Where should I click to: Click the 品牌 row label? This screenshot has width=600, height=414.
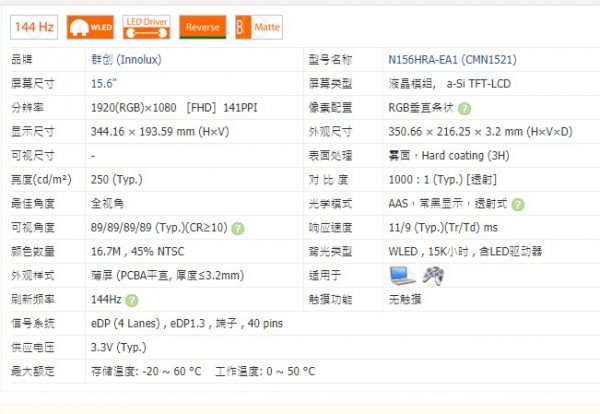tap(22, 60)
